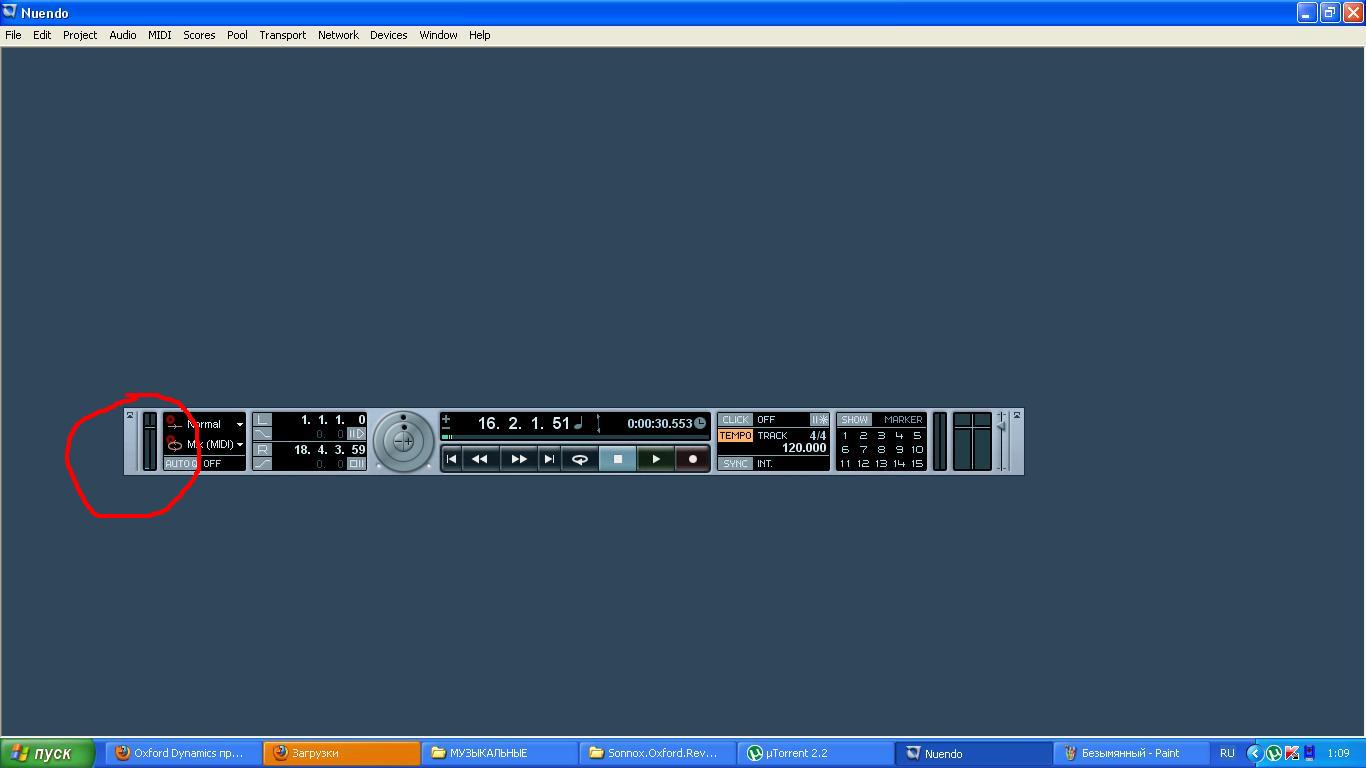Click the SHOW markers button

[x=854, y=420]
